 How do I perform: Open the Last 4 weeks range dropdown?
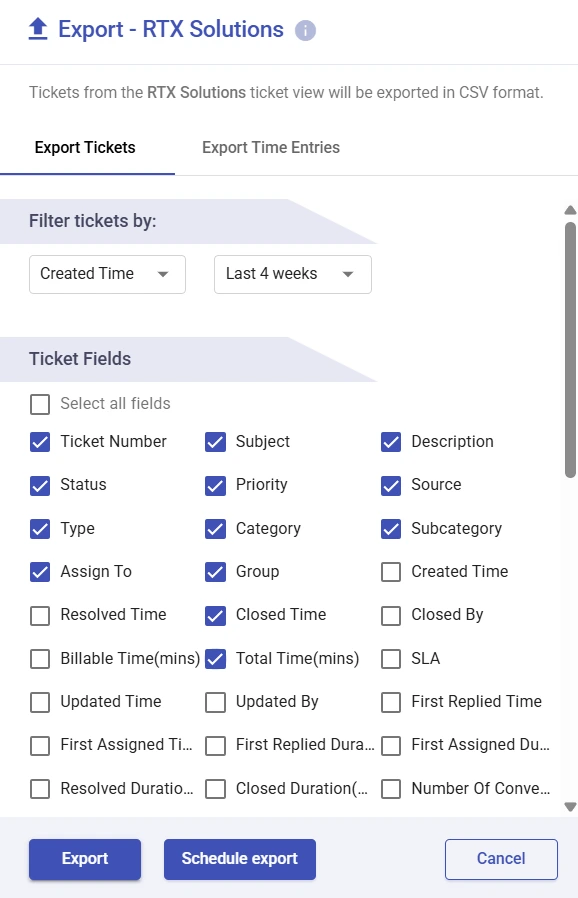293,274
